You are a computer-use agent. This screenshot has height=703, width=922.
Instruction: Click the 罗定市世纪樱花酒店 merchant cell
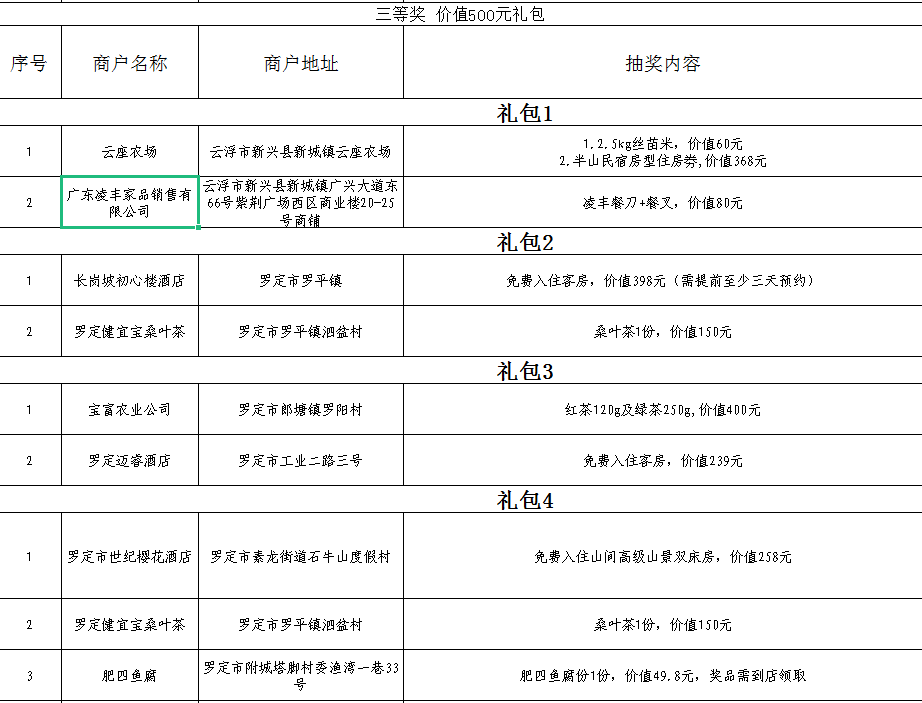(x=130, y=557)
